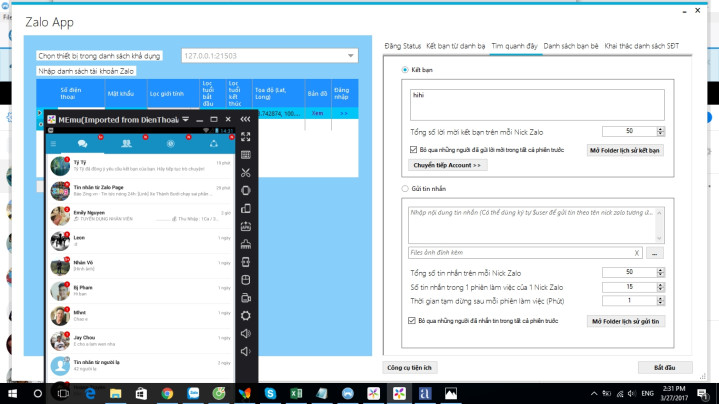The height and width of the screenshot is (404, 719).
Task: Toggle the skip already-invited people checkbox
Action: click(x=413, y=149)
